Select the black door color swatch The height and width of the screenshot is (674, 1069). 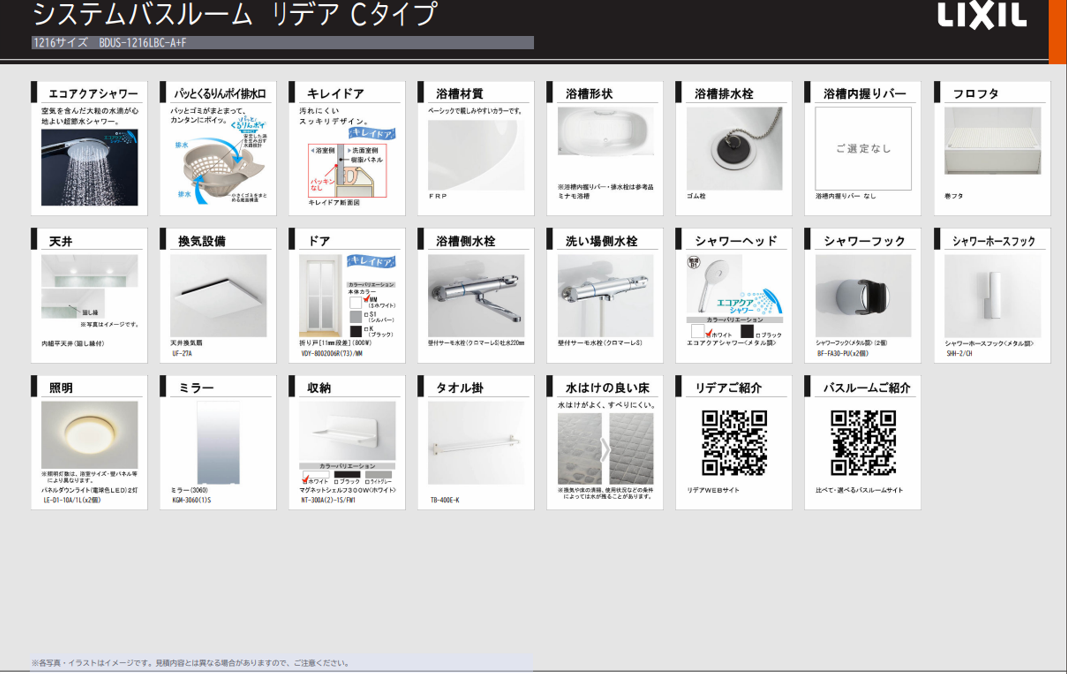pyautogui.click(x=355, y=331)
